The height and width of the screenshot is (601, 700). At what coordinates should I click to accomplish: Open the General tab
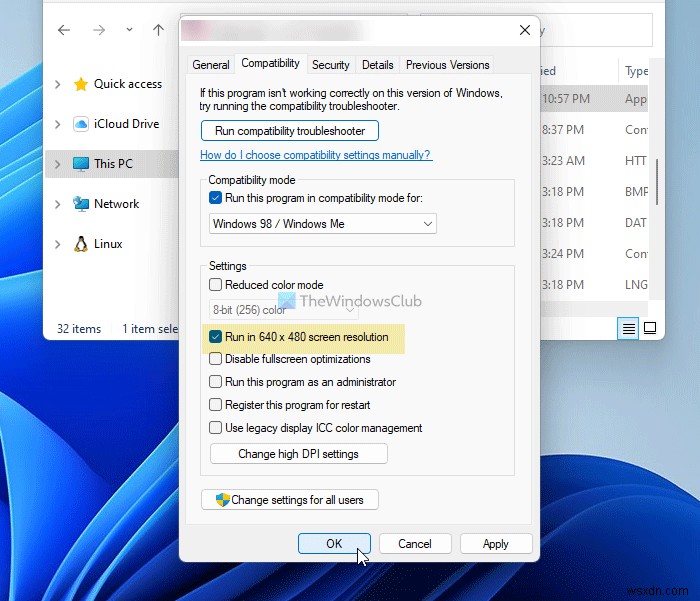coord(211,65)
